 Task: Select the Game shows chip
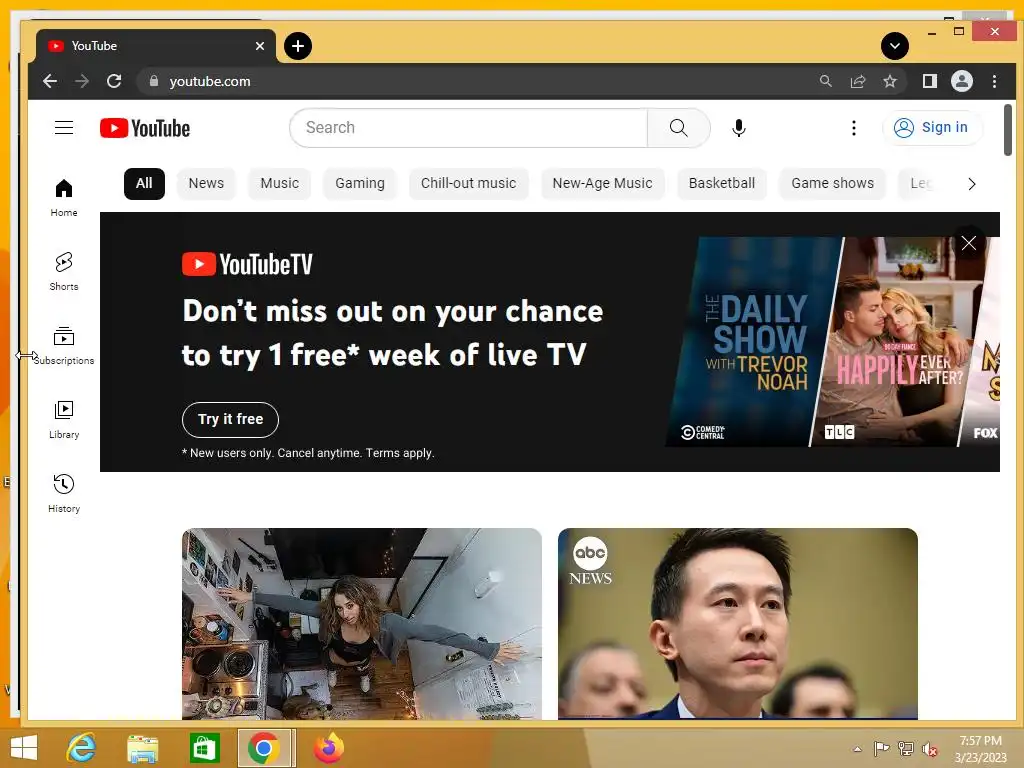point(833,184)
